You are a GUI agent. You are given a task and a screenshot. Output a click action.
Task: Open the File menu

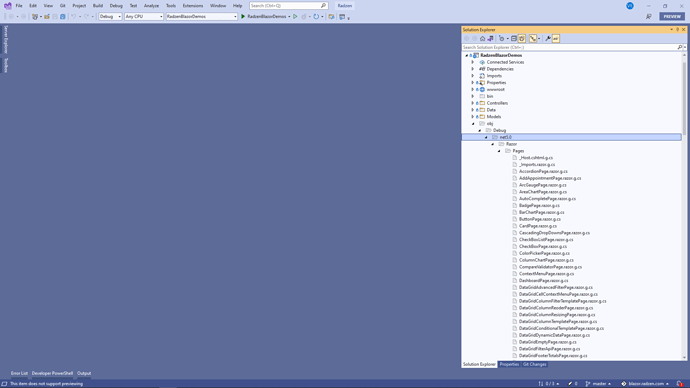[x=19, y=6]
